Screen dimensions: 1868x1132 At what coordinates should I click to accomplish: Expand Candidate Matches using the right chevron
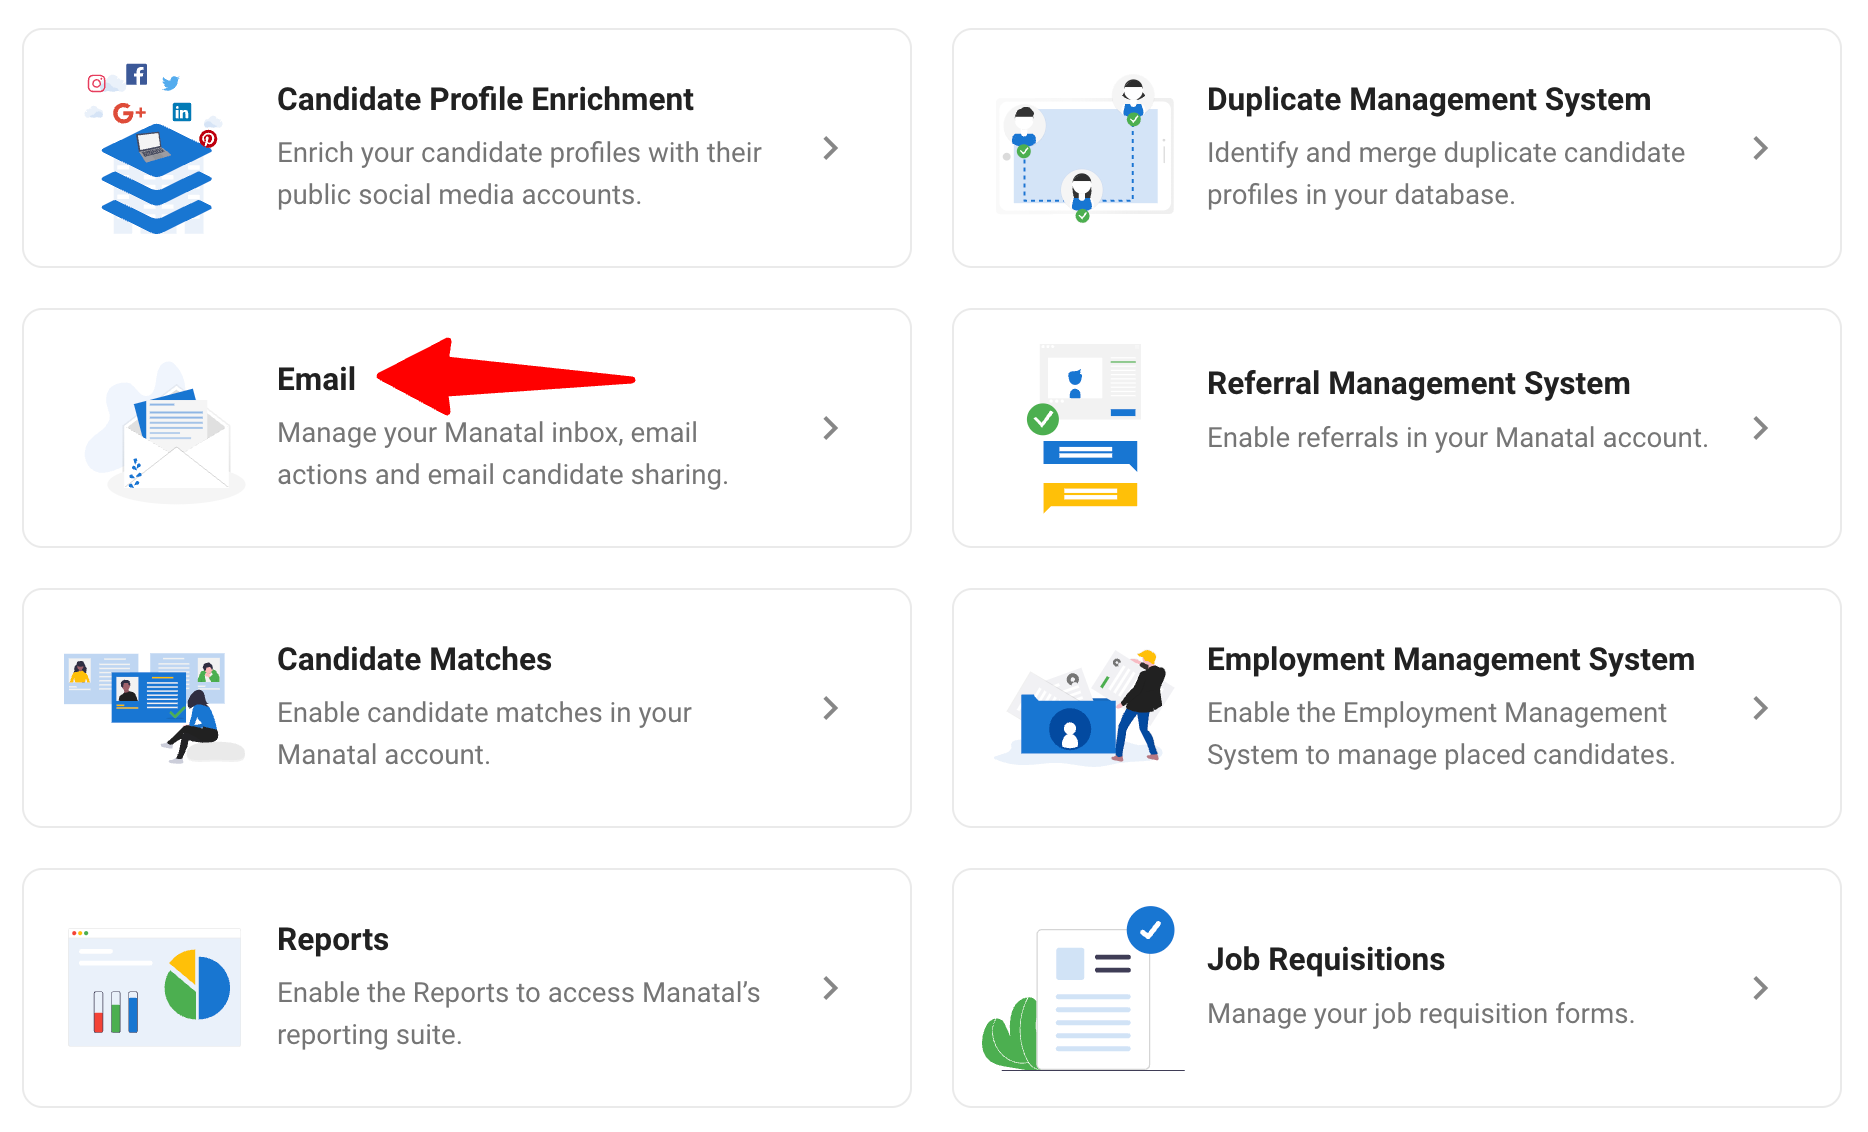pos(830,708)
